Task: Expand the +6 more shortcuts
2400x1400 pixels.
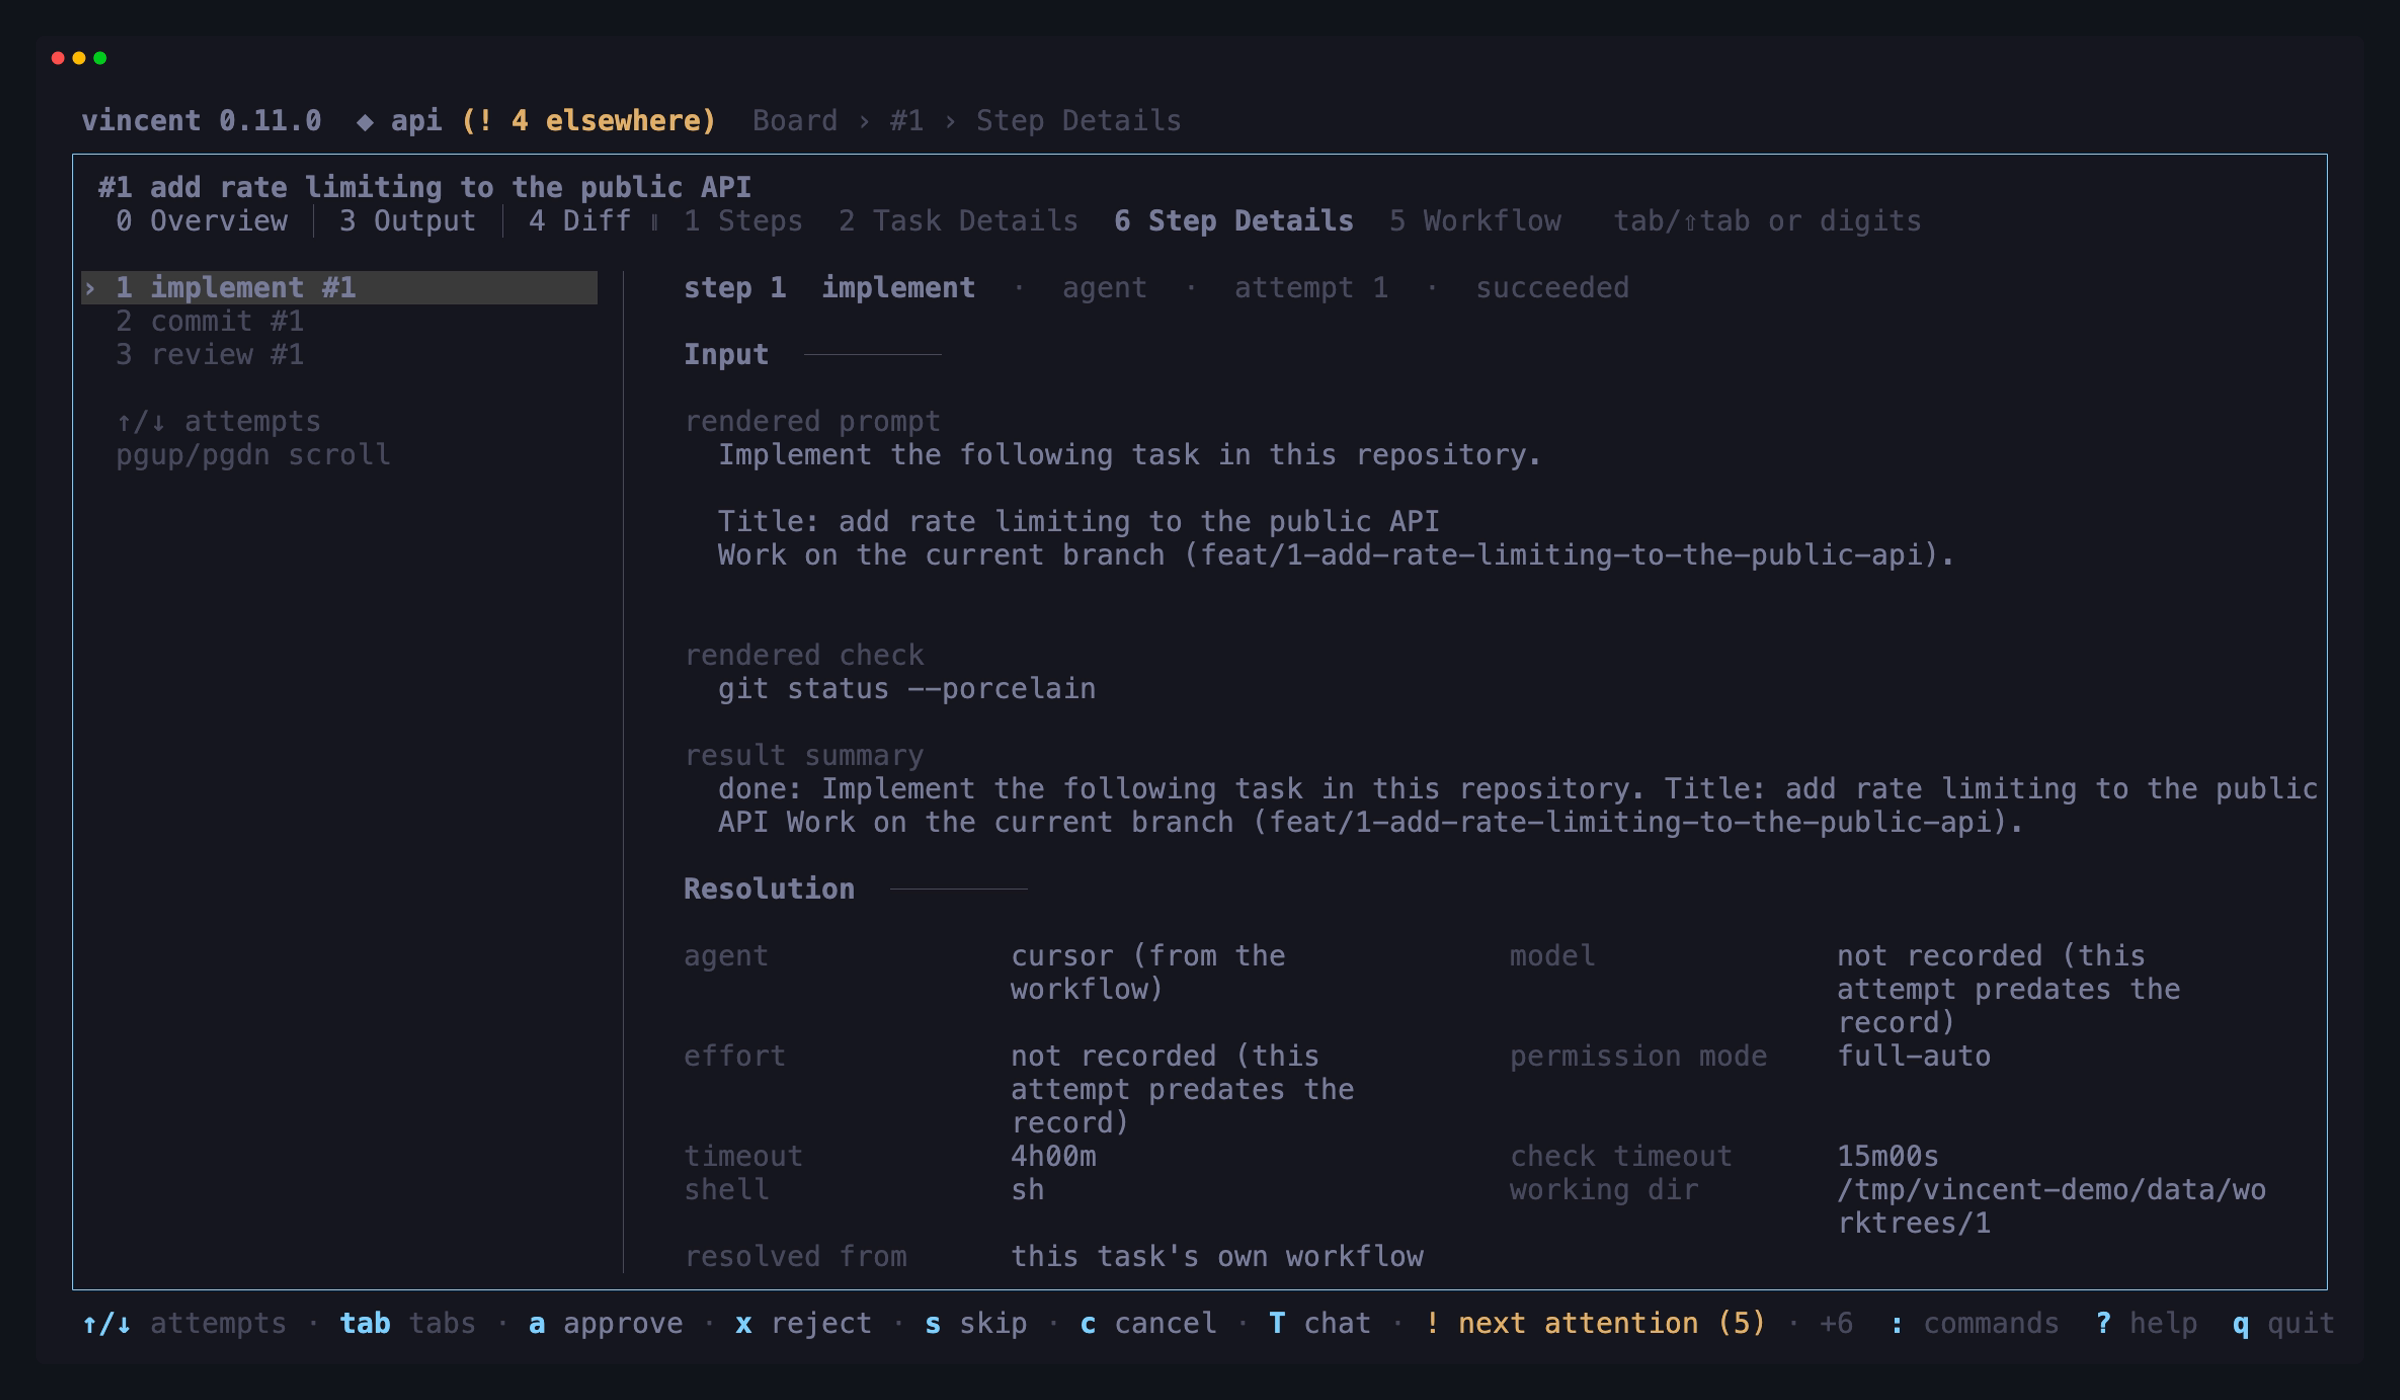Action: point(1836,1324)
